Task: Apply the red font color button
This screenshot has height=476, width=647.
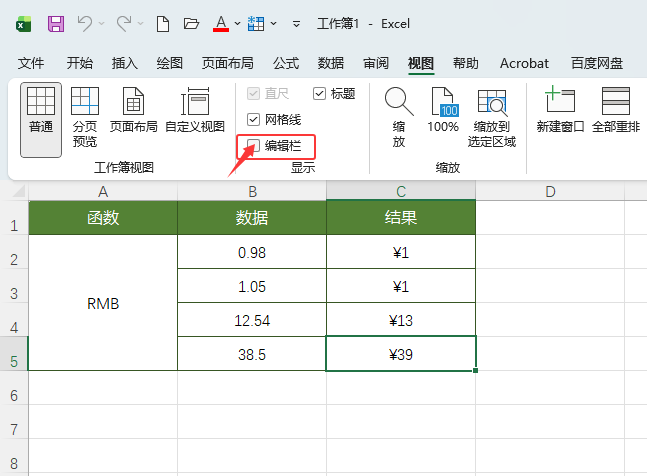Action: point(221,24)
